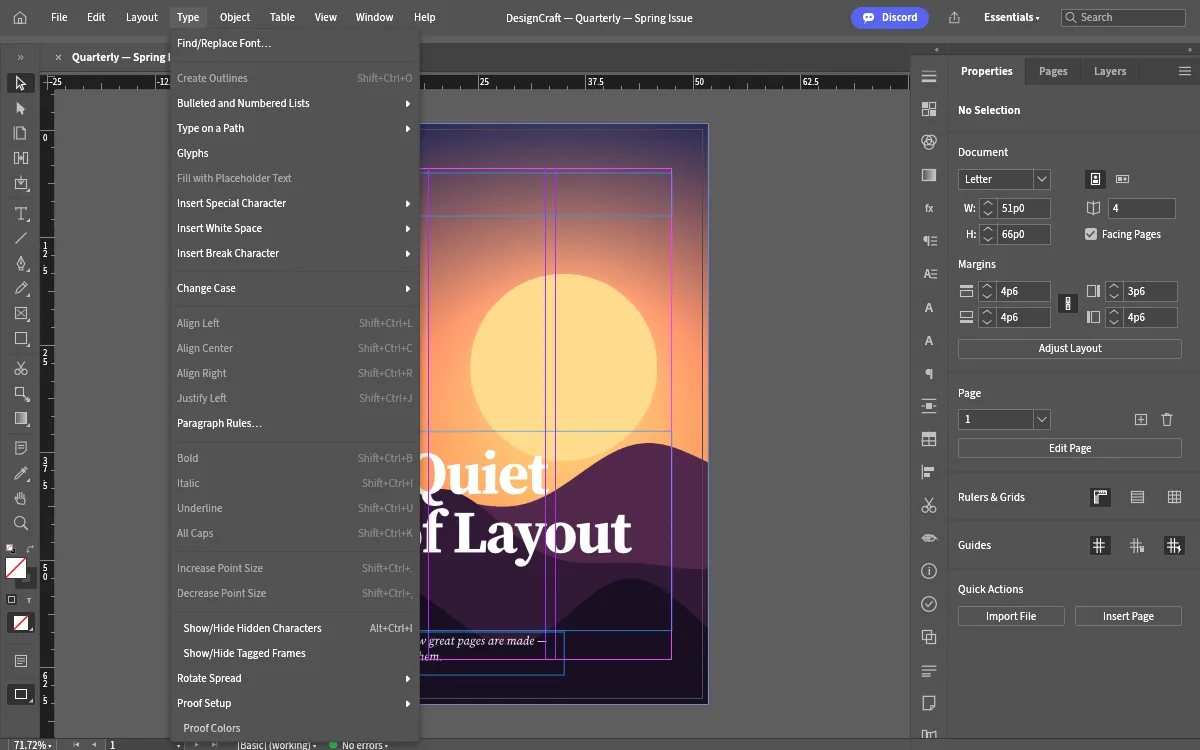Select the Gap tool
Image resolution: width=1200 pixels, height=750 pixels.
click(20, 158)
